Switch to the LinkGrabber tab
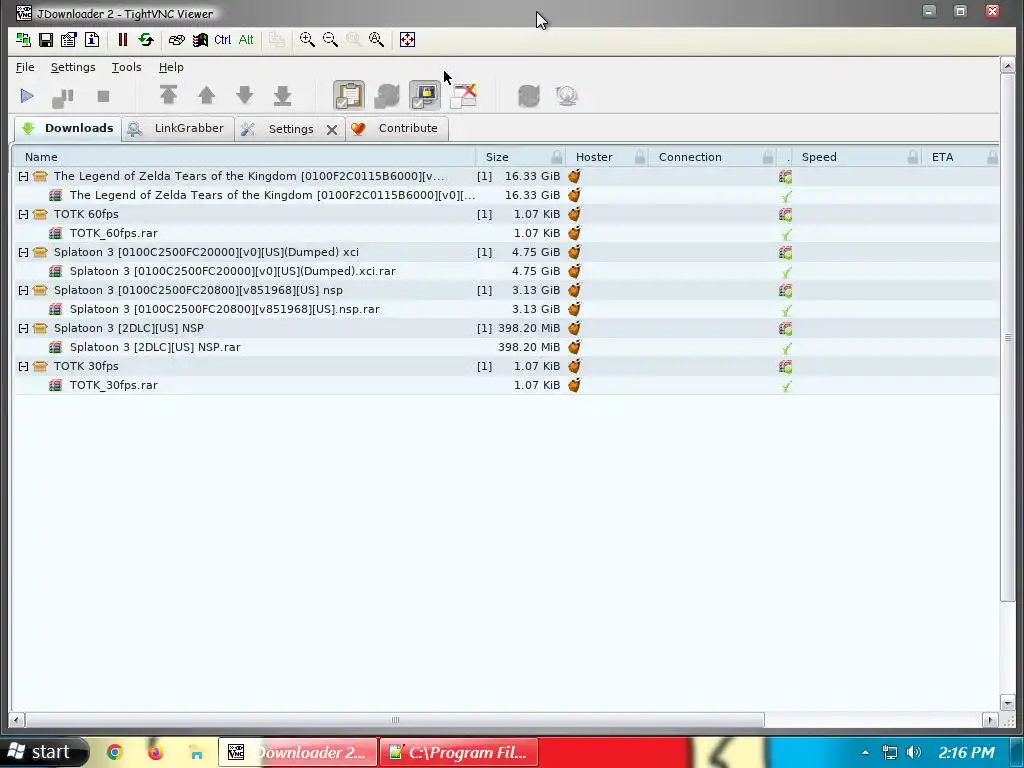This screenshot has height=768, width=1024. (x=178, y=129)
